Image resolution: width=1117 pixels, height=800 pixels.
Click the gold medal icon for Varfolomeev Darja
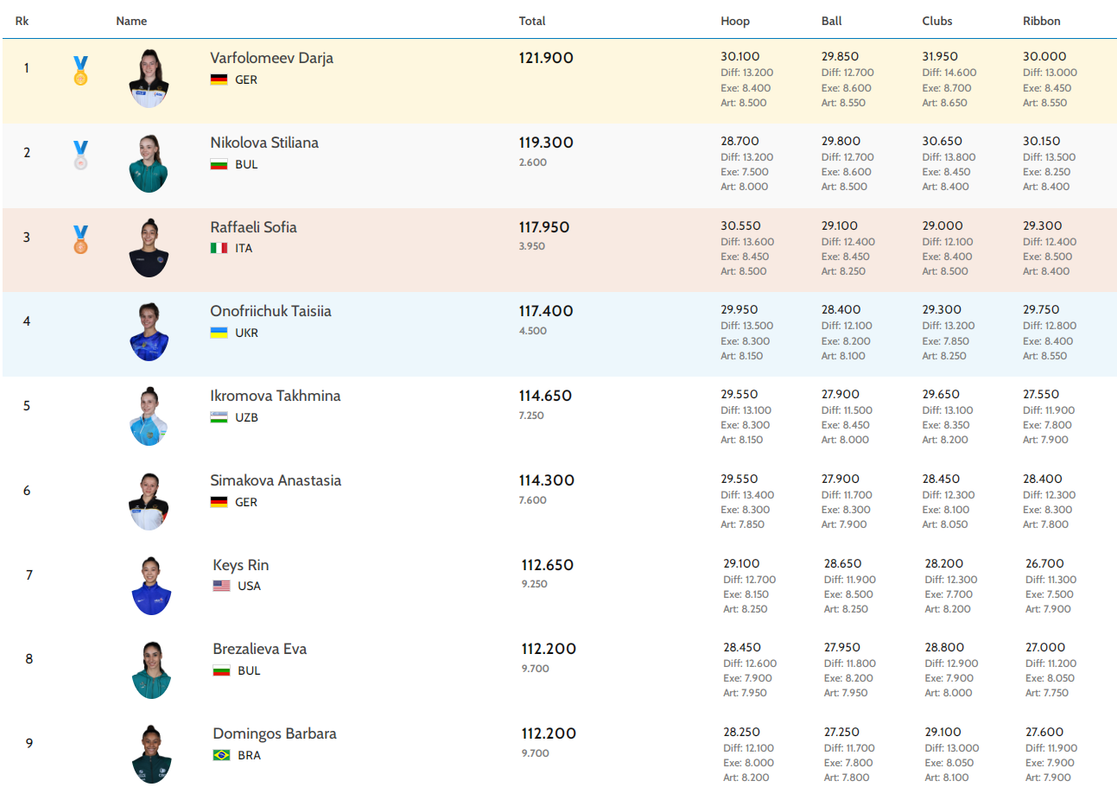80,71
